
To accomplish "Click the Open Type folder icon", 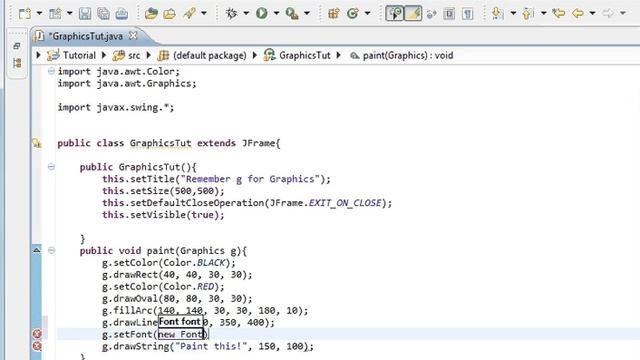I will 151,13.
